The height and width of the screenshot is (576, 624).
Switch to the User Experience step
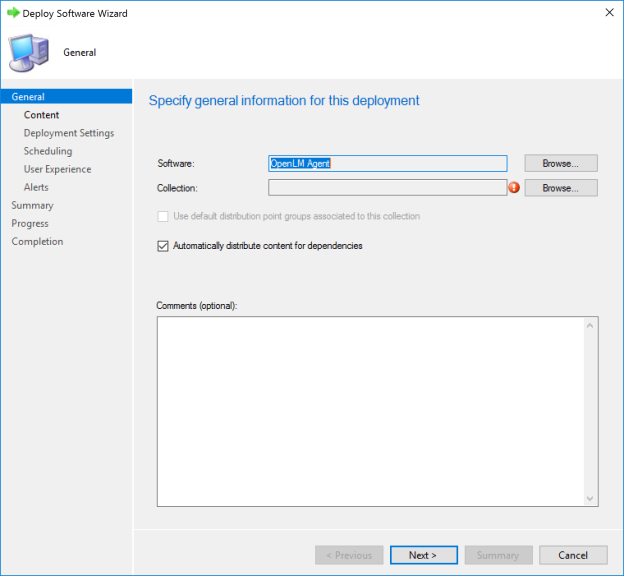point(57,169)
